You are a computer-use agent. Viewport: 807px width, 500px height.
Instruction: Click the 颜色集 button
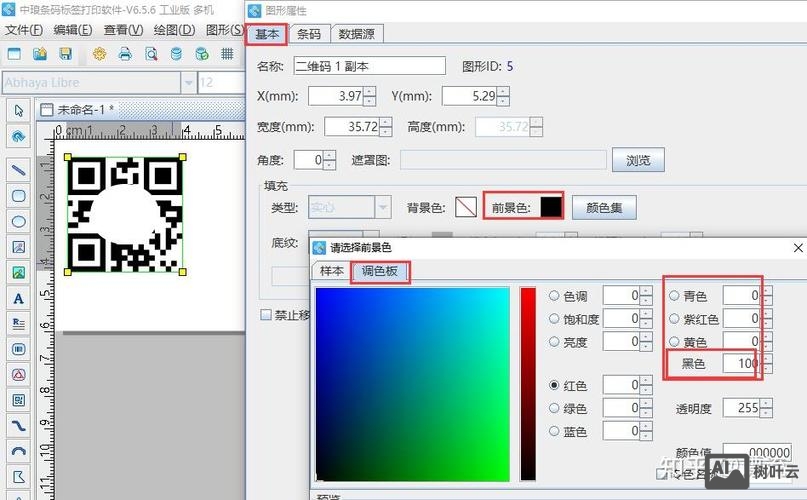tap(604, 208)
